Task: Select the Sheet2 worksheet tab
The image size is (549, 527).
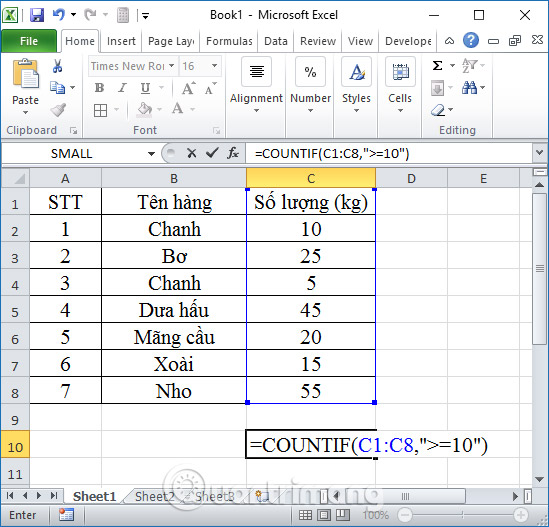Action: pos(154,496)
